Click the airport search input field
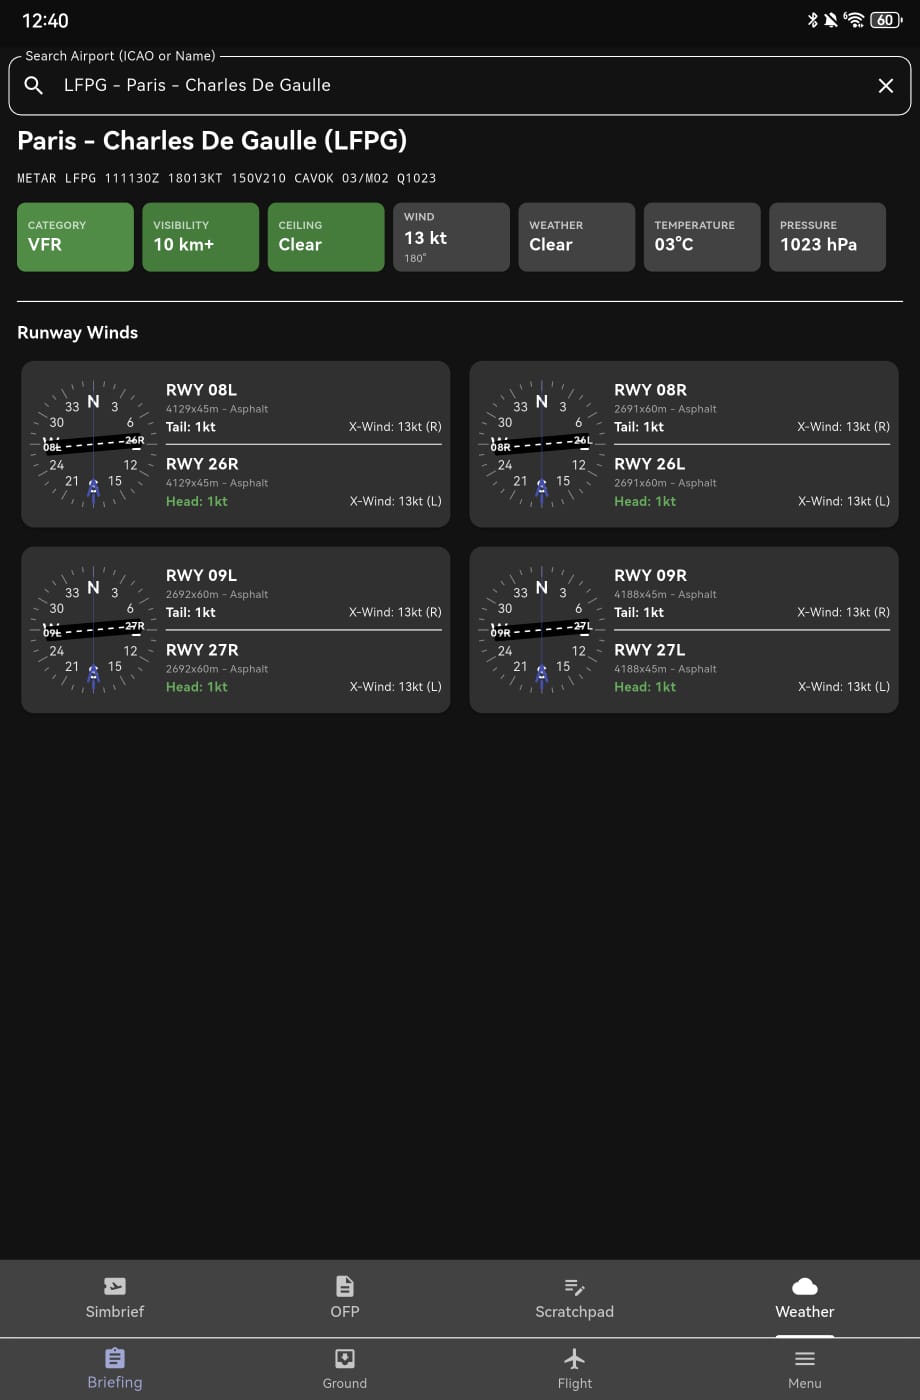 [450, 86]
